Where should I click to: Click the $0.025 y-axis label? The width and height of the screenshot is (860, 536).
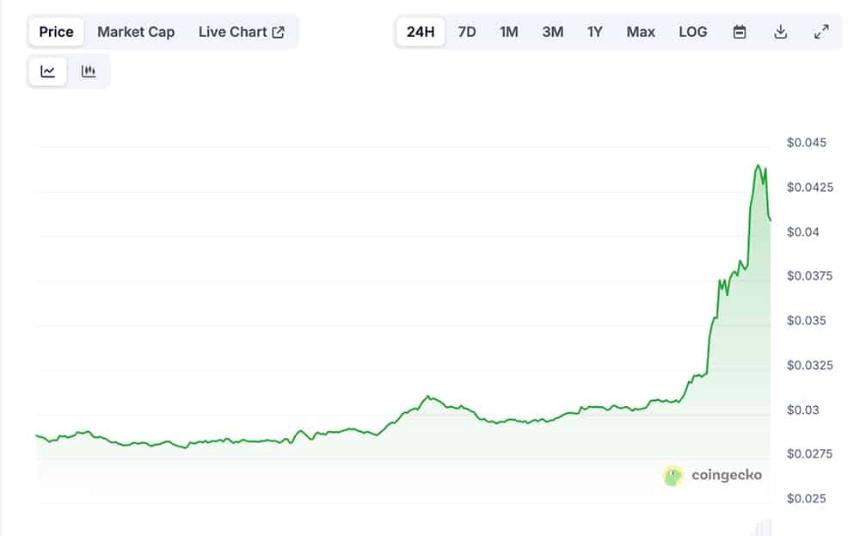(806, 499)
